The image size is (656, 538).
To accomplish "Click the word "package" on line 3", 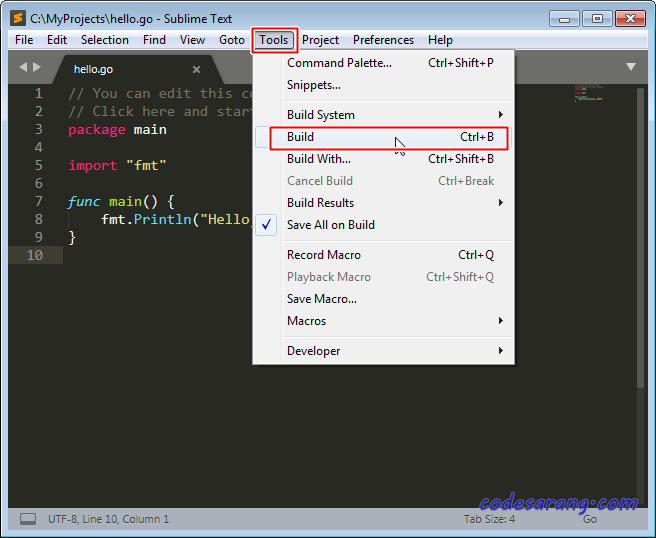I will [x=97, y=130].
